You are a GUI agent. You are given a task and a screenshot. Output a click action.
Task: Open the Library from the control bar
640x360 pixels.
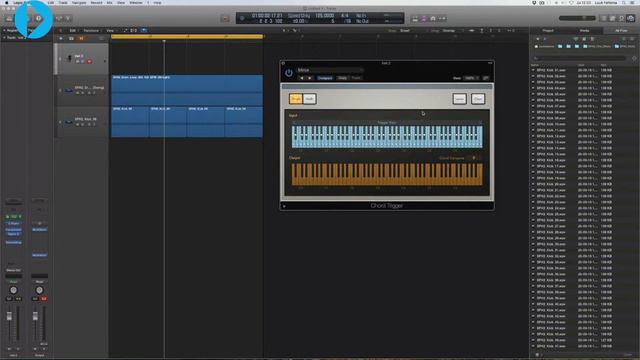coord(9,18)
